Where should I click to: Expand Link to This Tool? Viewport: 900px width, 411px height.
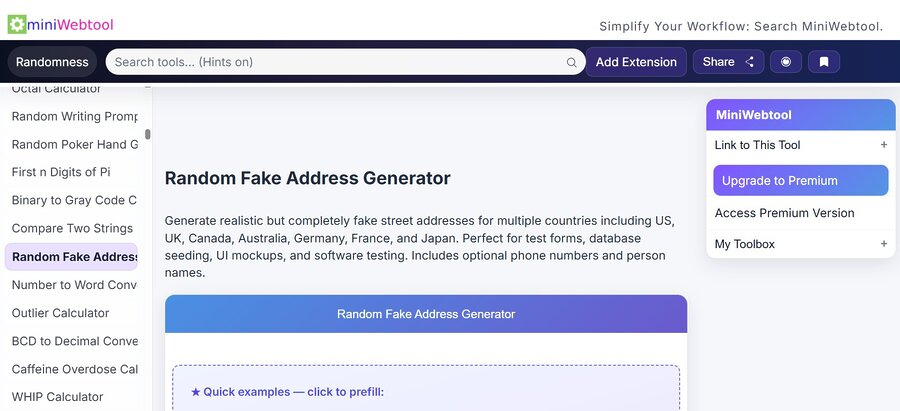tap(883, 145)
